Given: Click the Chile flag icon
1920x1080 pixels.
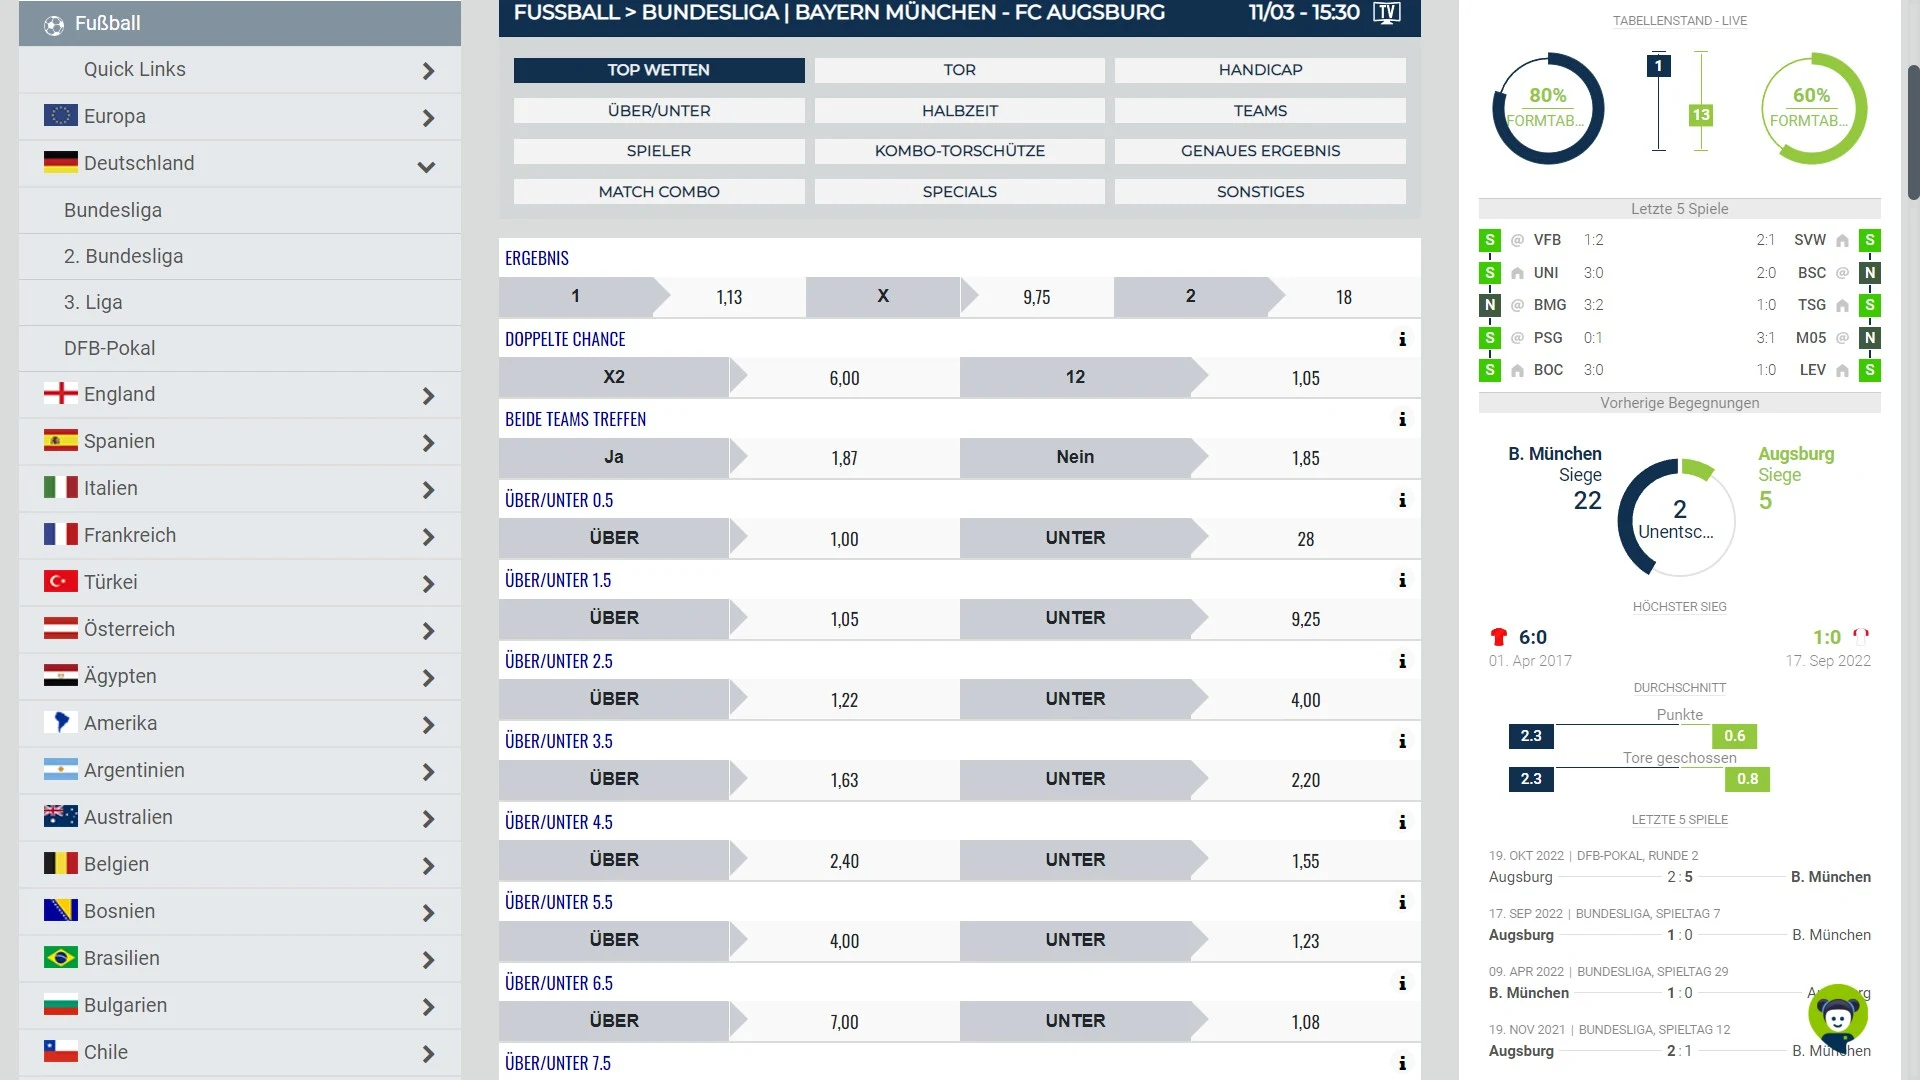Looking at the screenshot, I should point(61,1052).
